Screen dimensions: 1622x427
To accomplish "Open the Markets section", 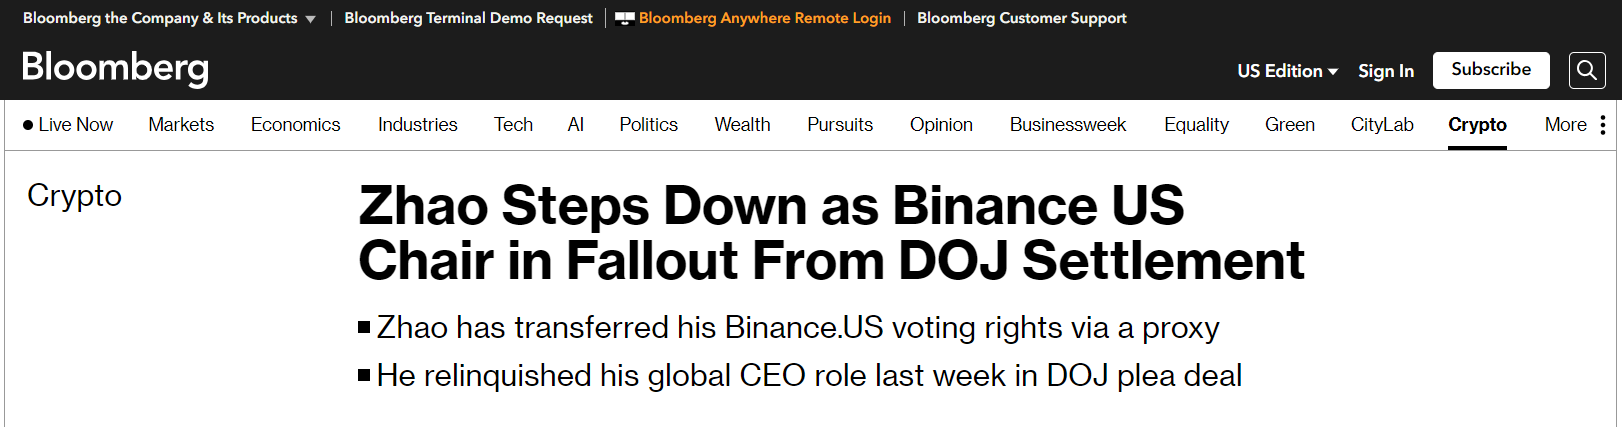I will point(181,125).
